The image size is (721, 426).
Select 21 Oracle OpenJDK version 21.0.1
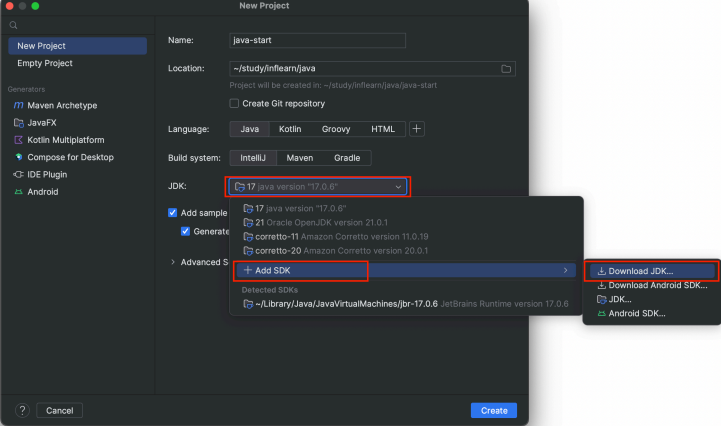(406, 223)
